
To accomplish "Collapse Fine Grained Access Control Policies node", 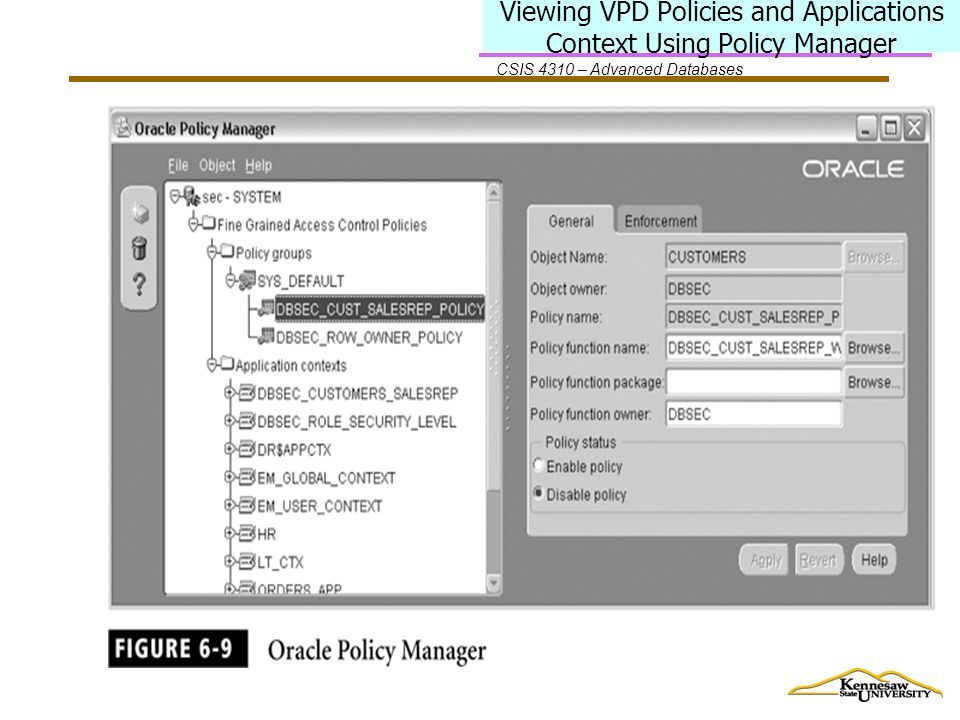I will click(x=193, y=224).
